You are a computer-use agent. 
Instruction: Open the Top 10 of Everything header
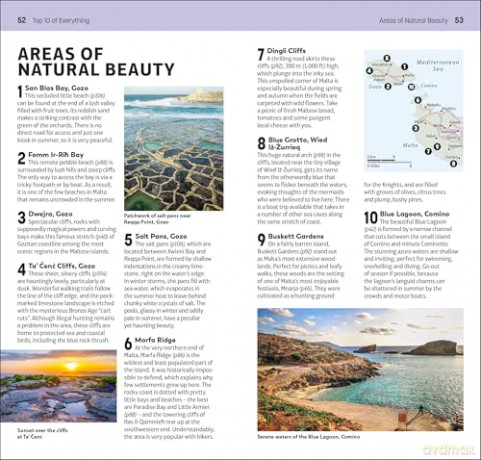point(61,21)
